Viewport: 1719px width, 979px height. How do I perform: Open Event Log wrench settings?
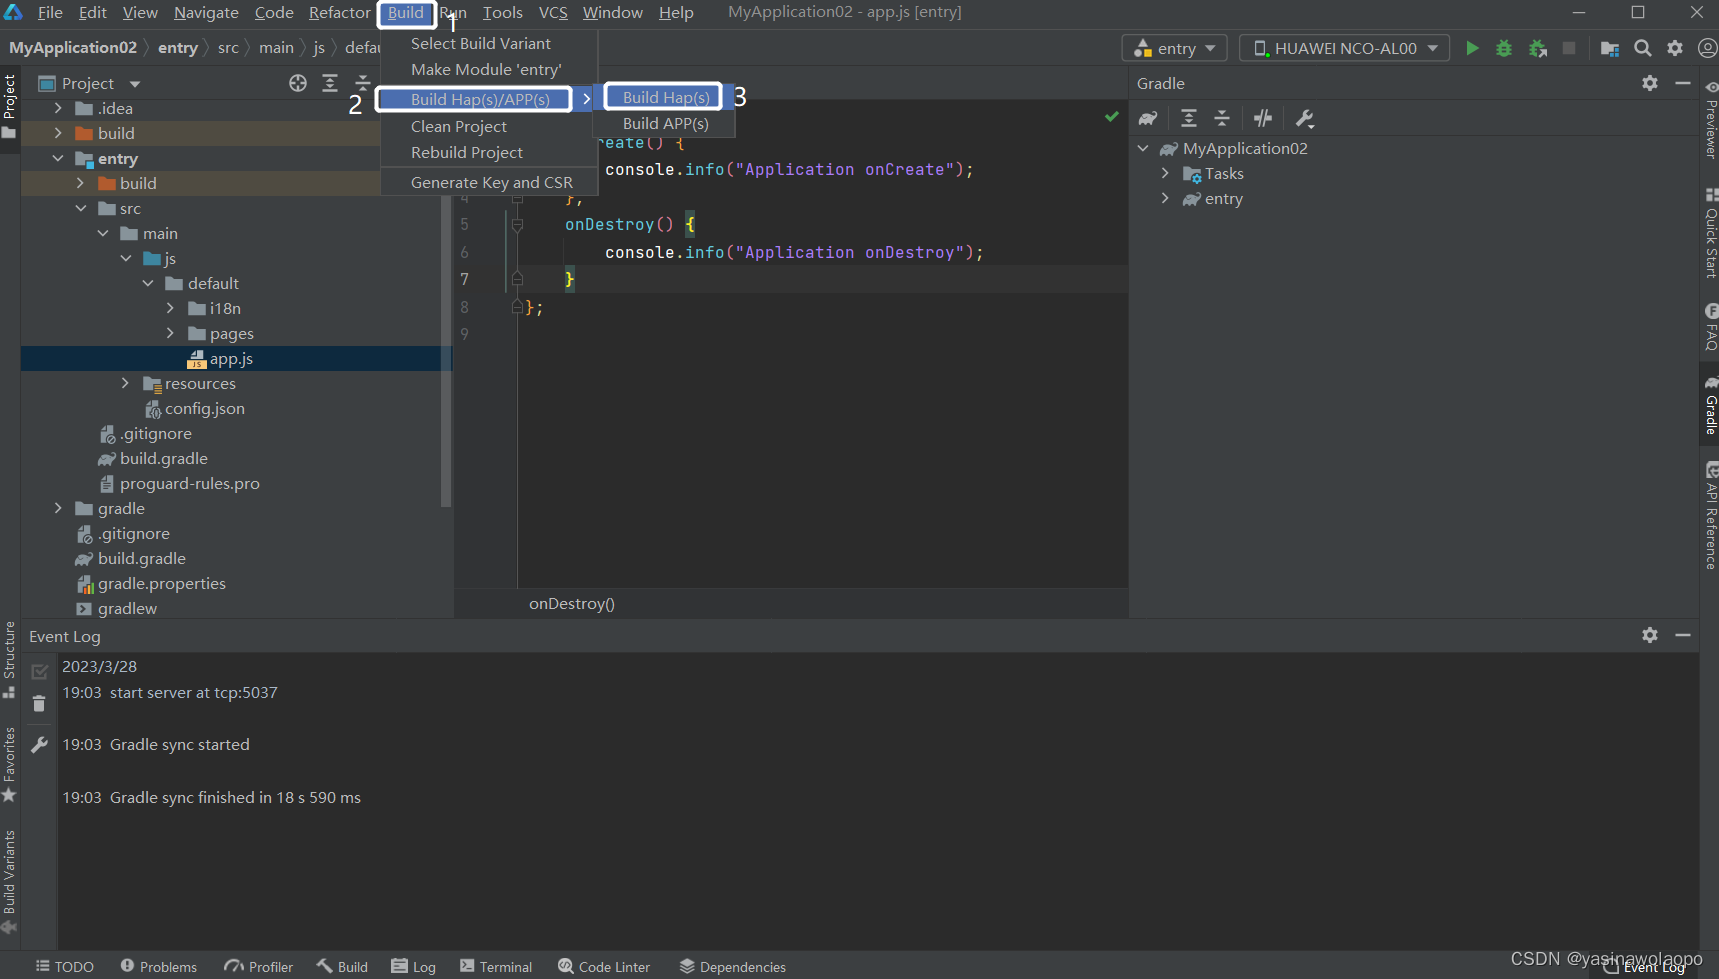[39, 745]
